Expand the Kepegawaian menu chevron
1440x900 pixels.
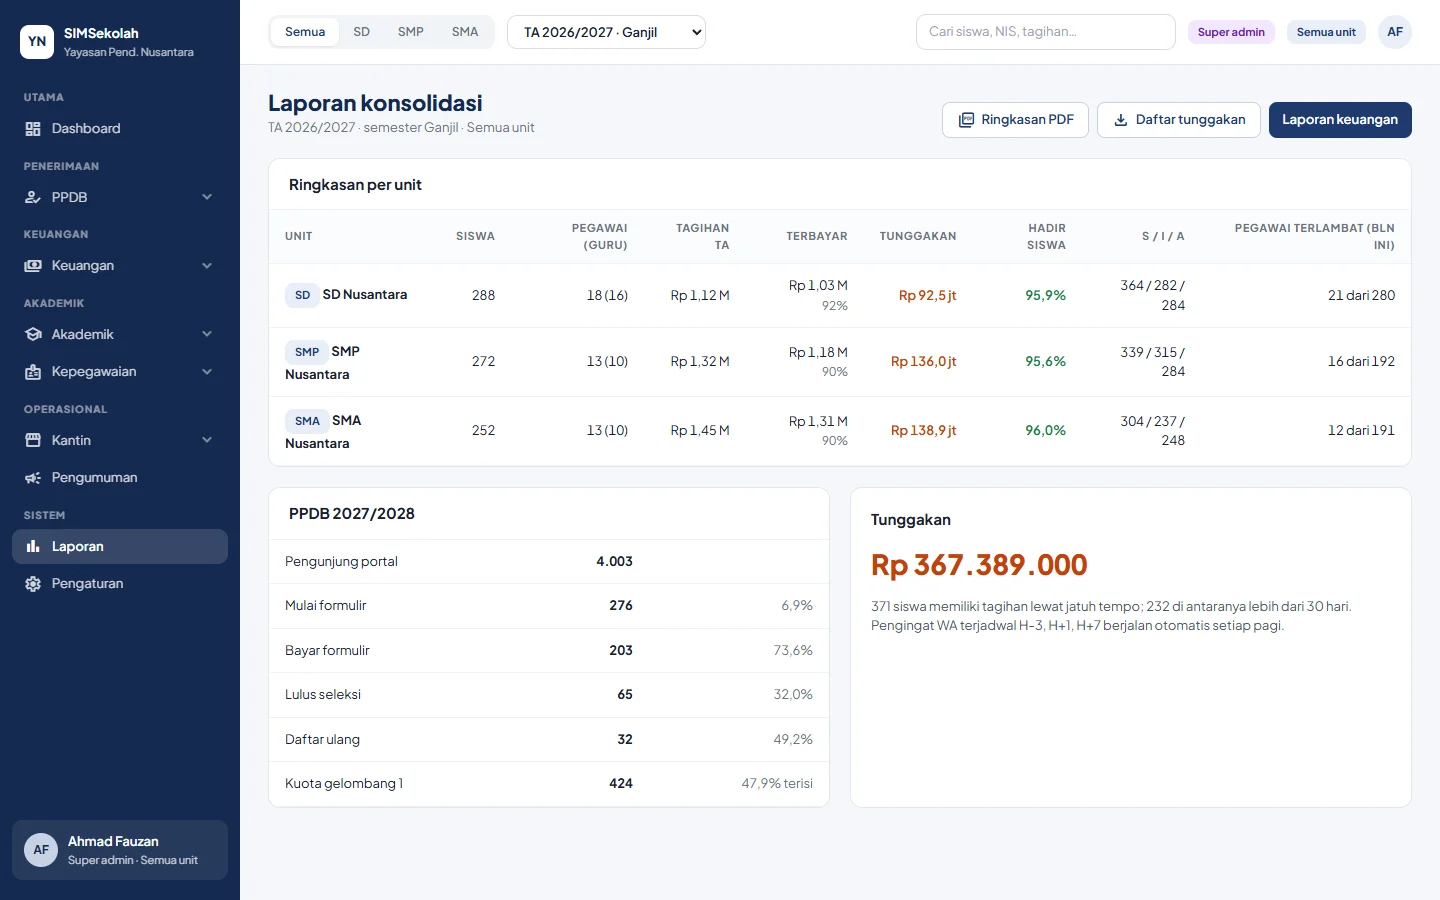tap(207, 372)
